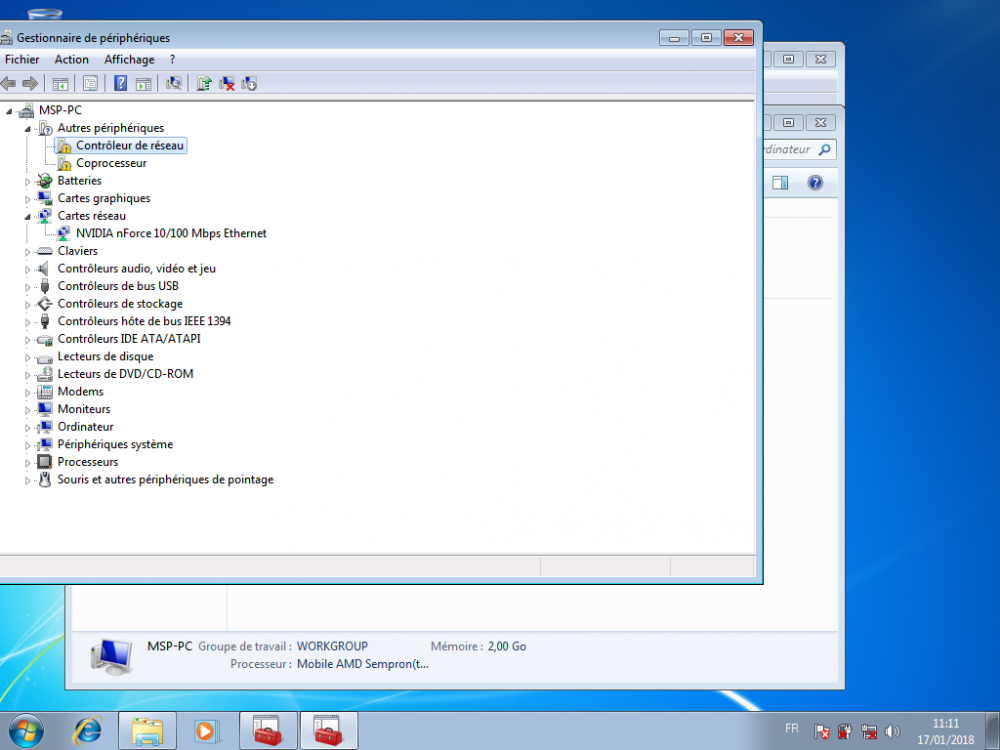Click the network tray icon with red X
The image size is (1000, 750).
coord(869,732)
